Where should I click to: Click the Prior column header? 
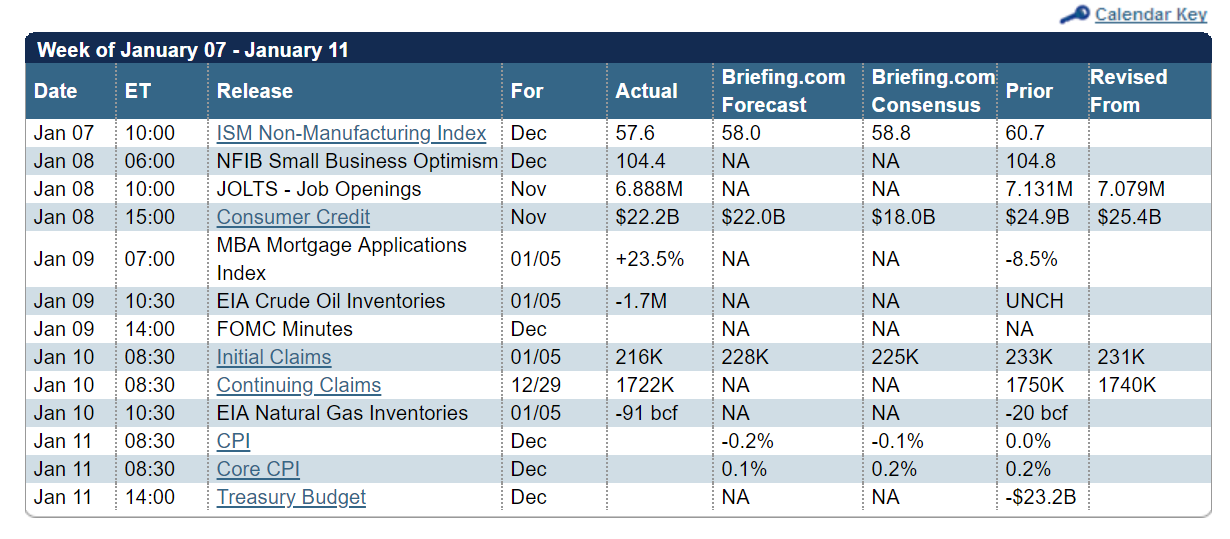1030,91
